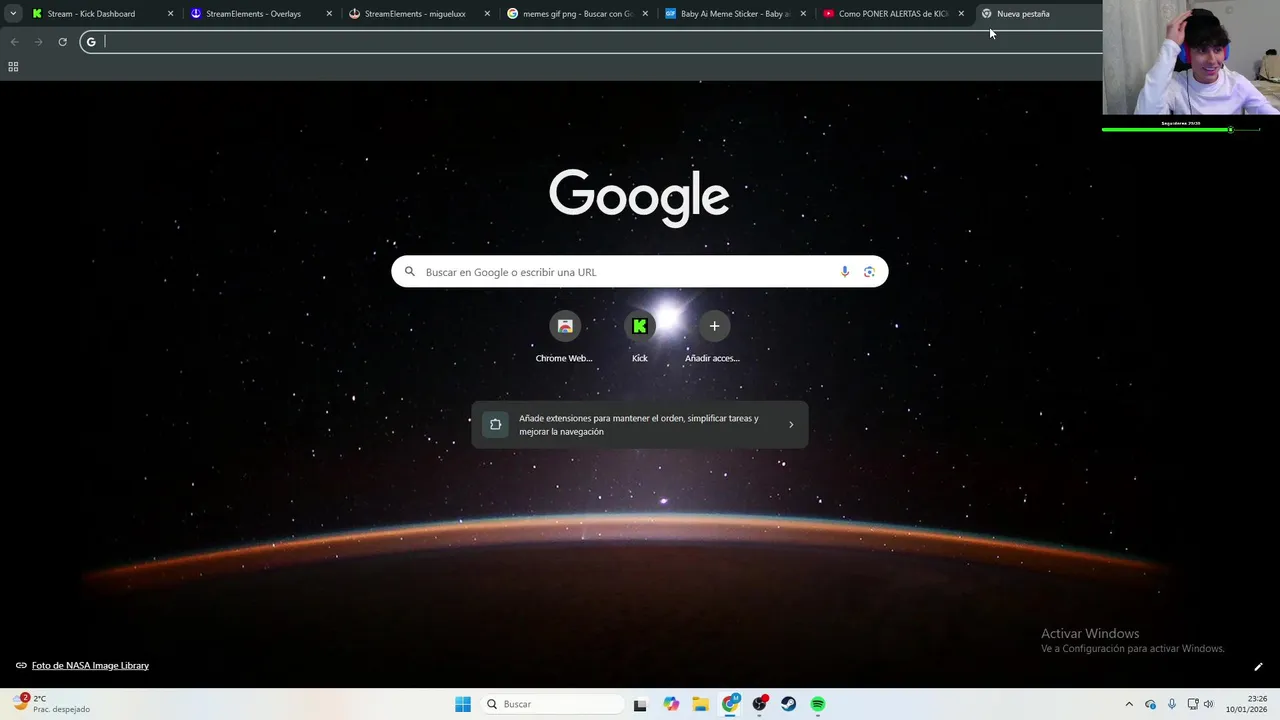
Task: Open Steam from the taskbar
Action: pyautogui.click(x=789, y=704)
